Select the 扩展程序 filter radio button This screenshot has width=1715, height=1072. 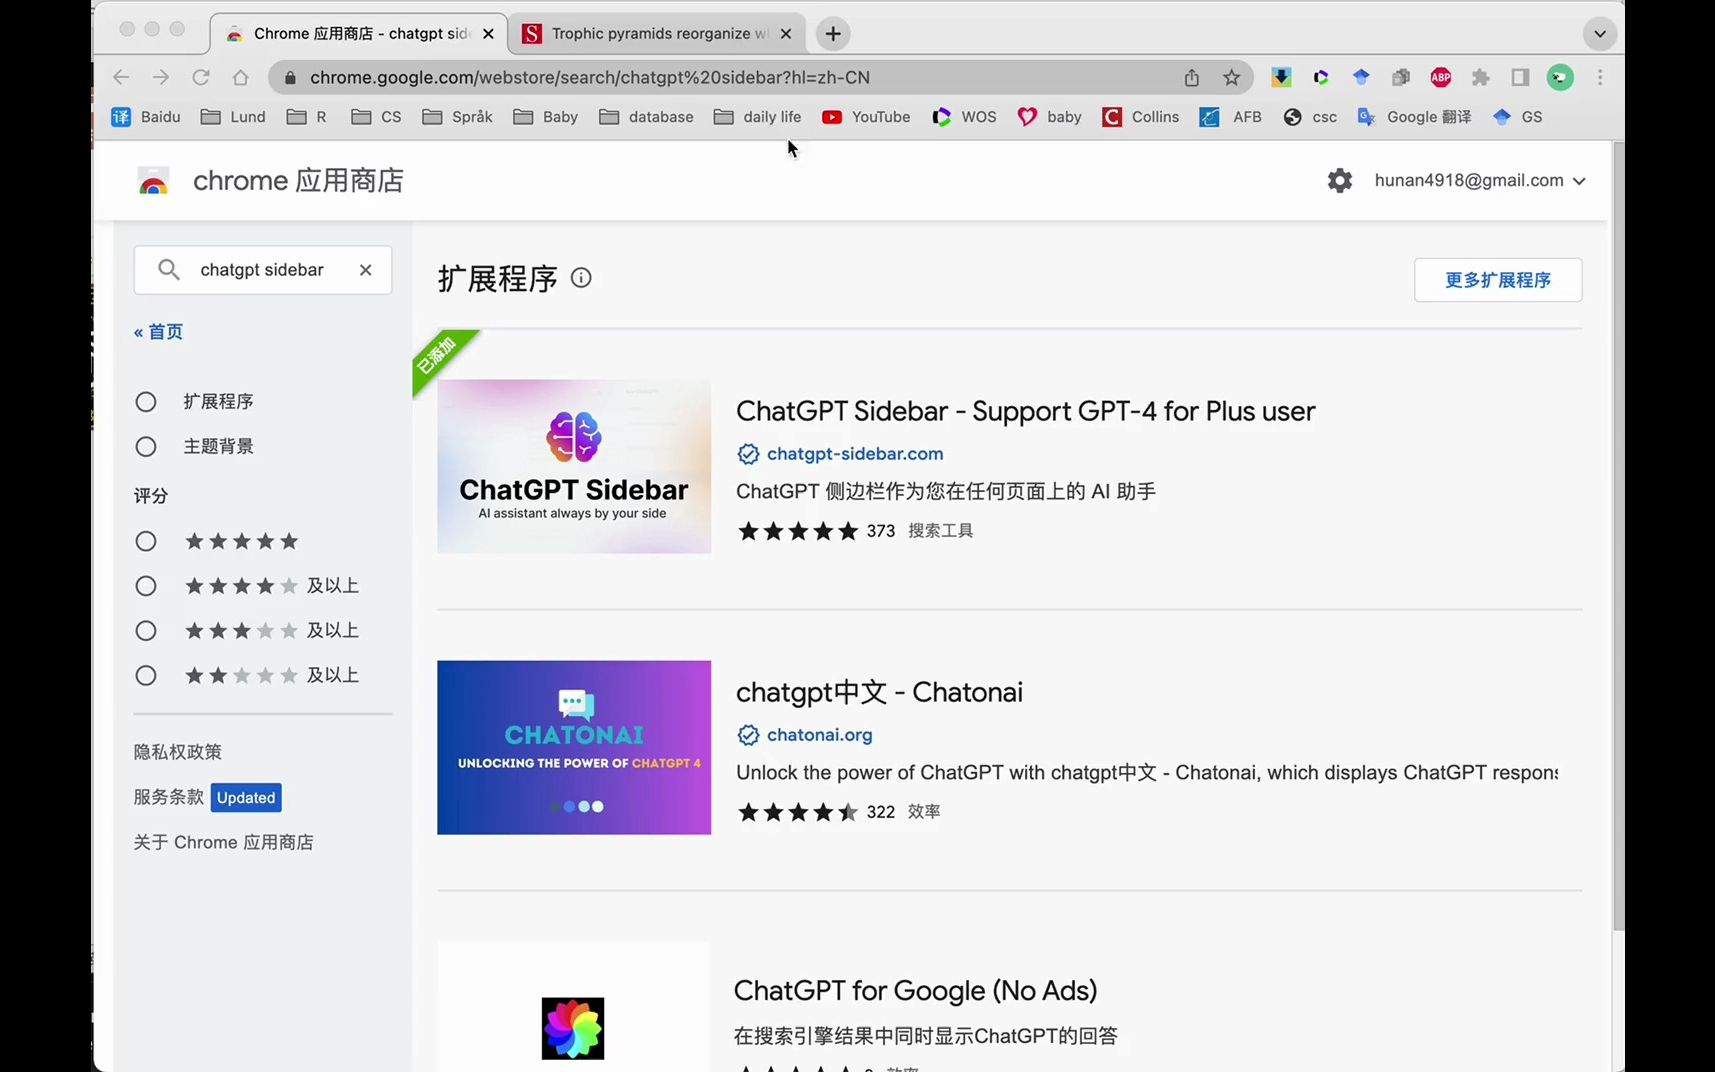(x=146, y=401)
